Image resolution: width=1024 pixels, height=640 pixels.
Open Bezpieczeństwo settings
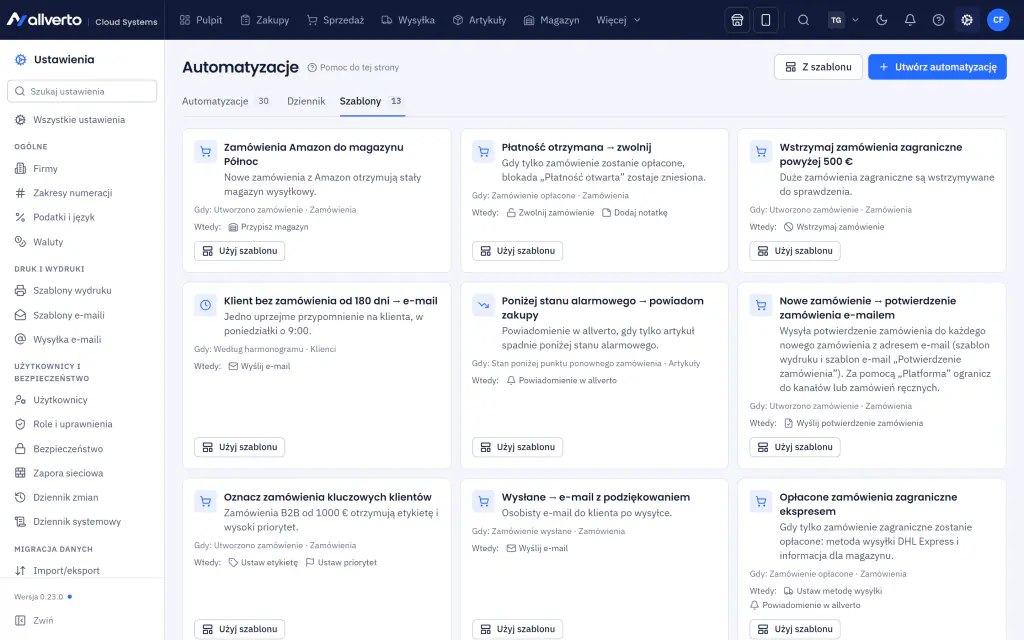(82, 449)
